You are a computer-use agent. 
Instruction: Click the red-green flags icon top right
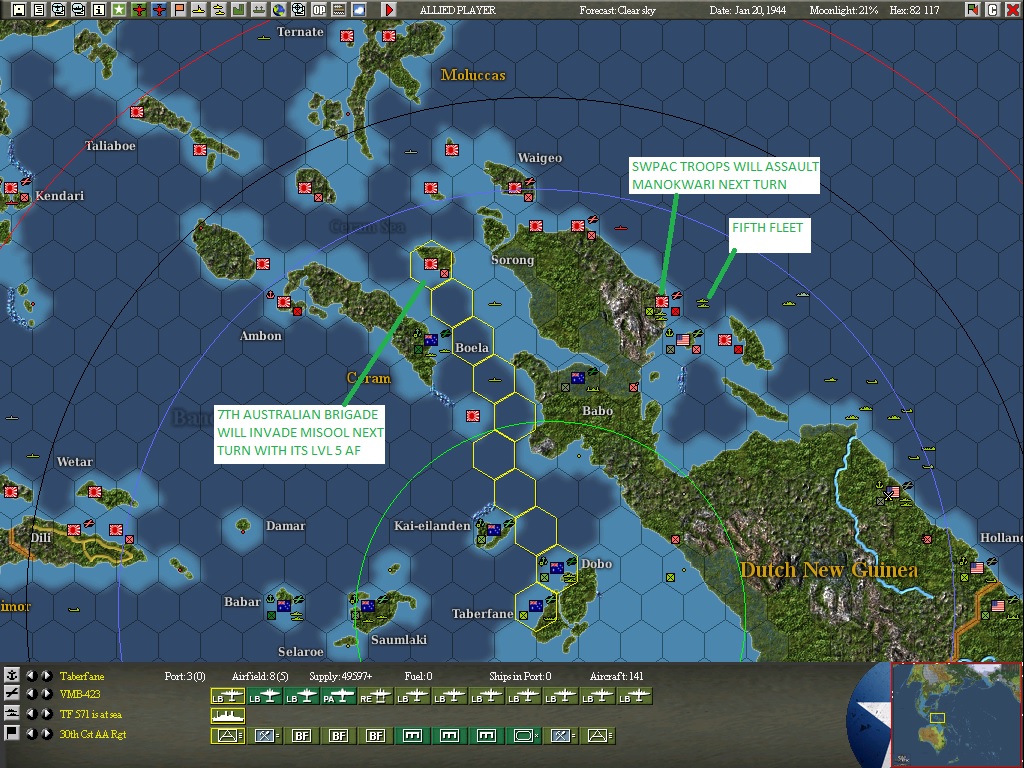[972, 9]
